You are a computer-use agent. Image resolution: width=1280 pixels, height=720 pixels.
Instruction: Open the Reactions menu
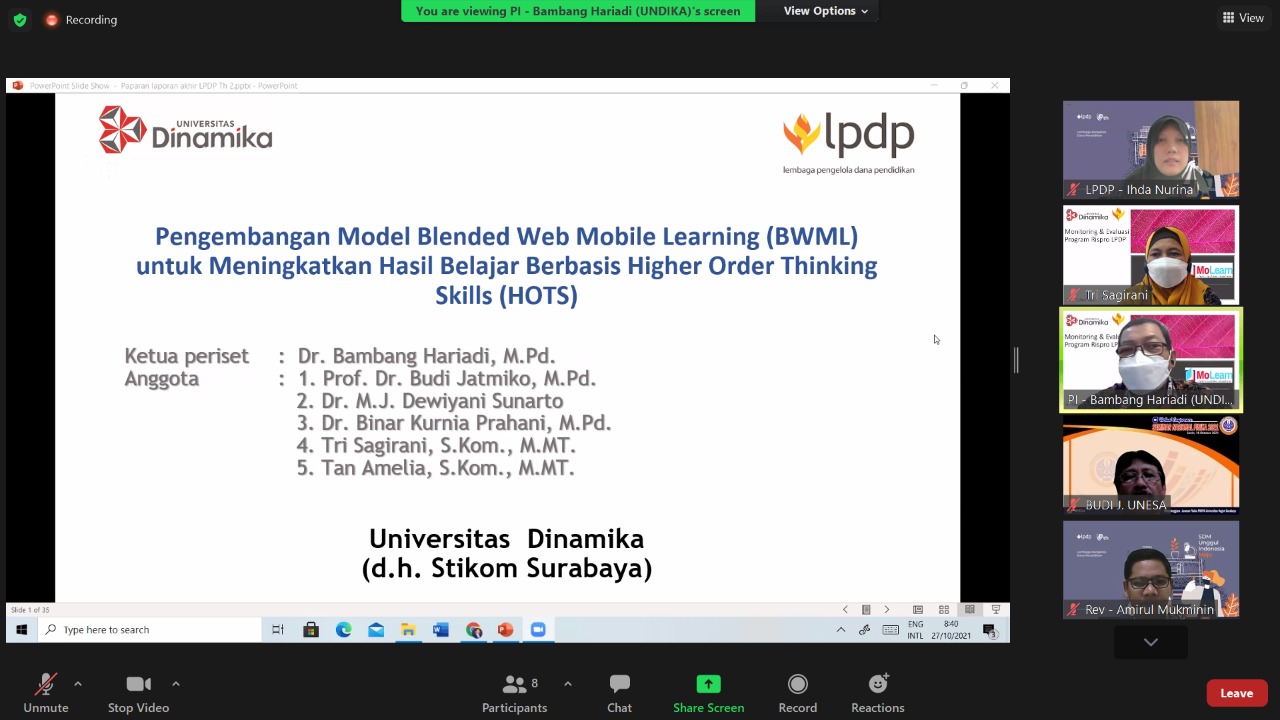pyautogui.click(x=878, y=693)
